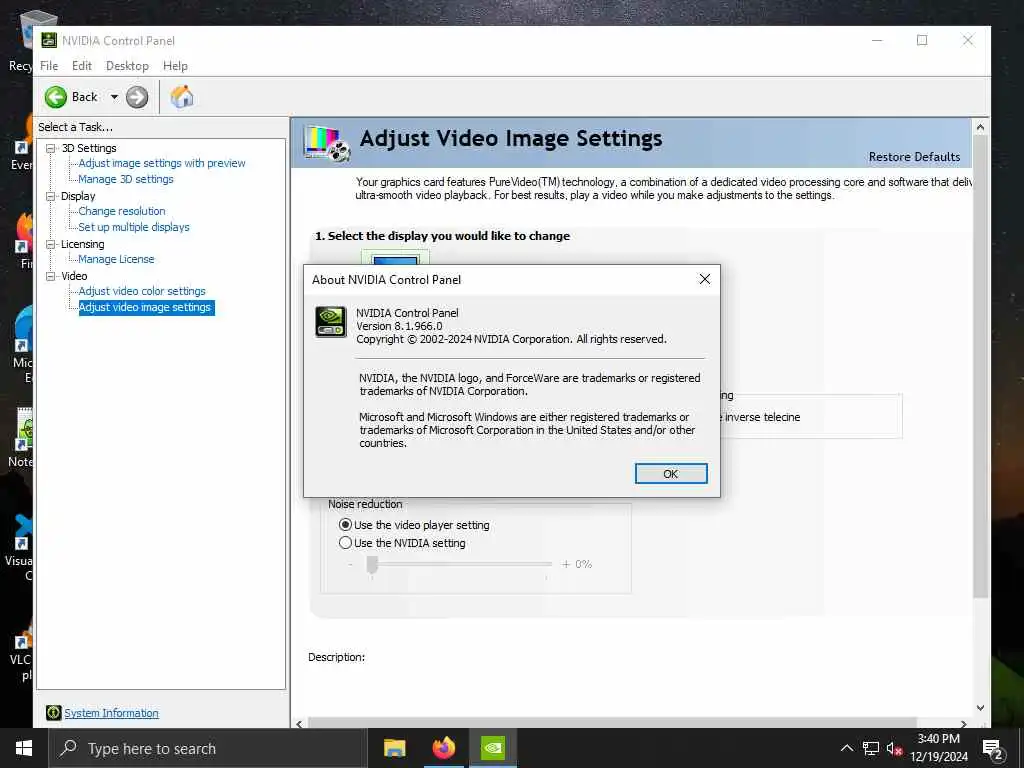Open File Explorer from taskbar
1024x768 pixels.
[x=394, y=748]
